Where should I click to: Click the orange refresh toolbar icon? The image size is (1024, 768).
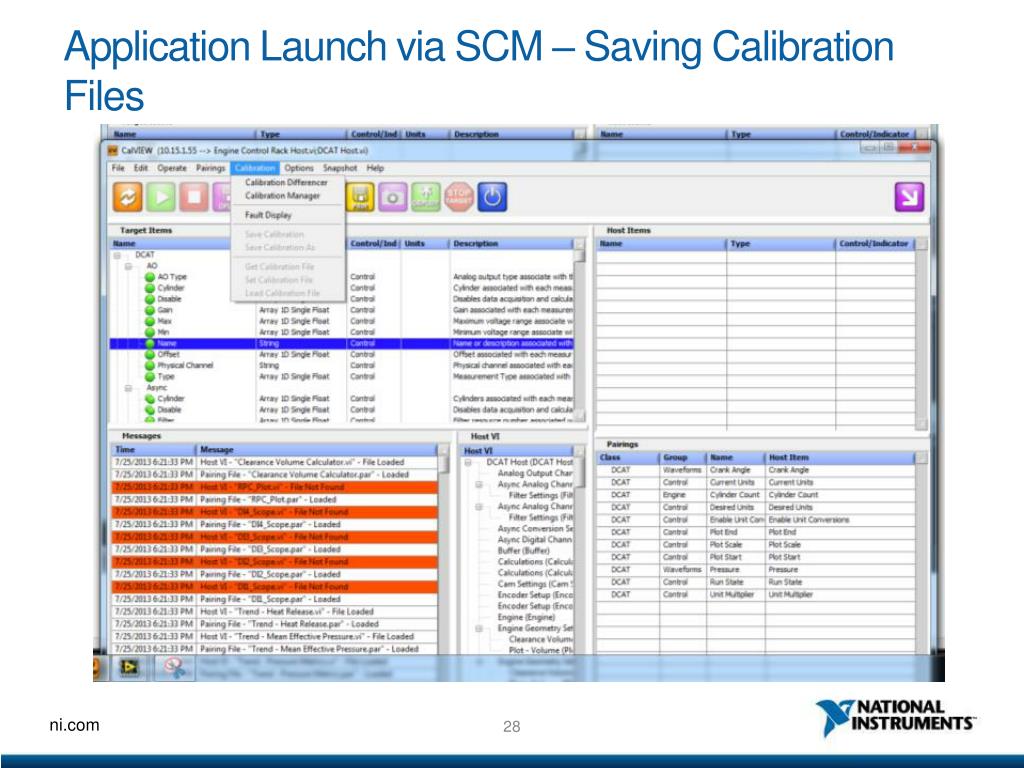pyautogui.click(x=127, y=197)
